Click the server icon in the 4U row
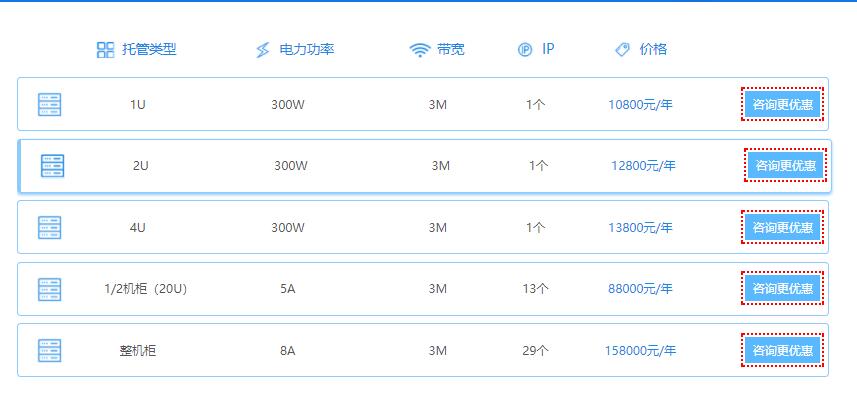The height and width of the screenshot is (397, 857). tap(49, 227)
